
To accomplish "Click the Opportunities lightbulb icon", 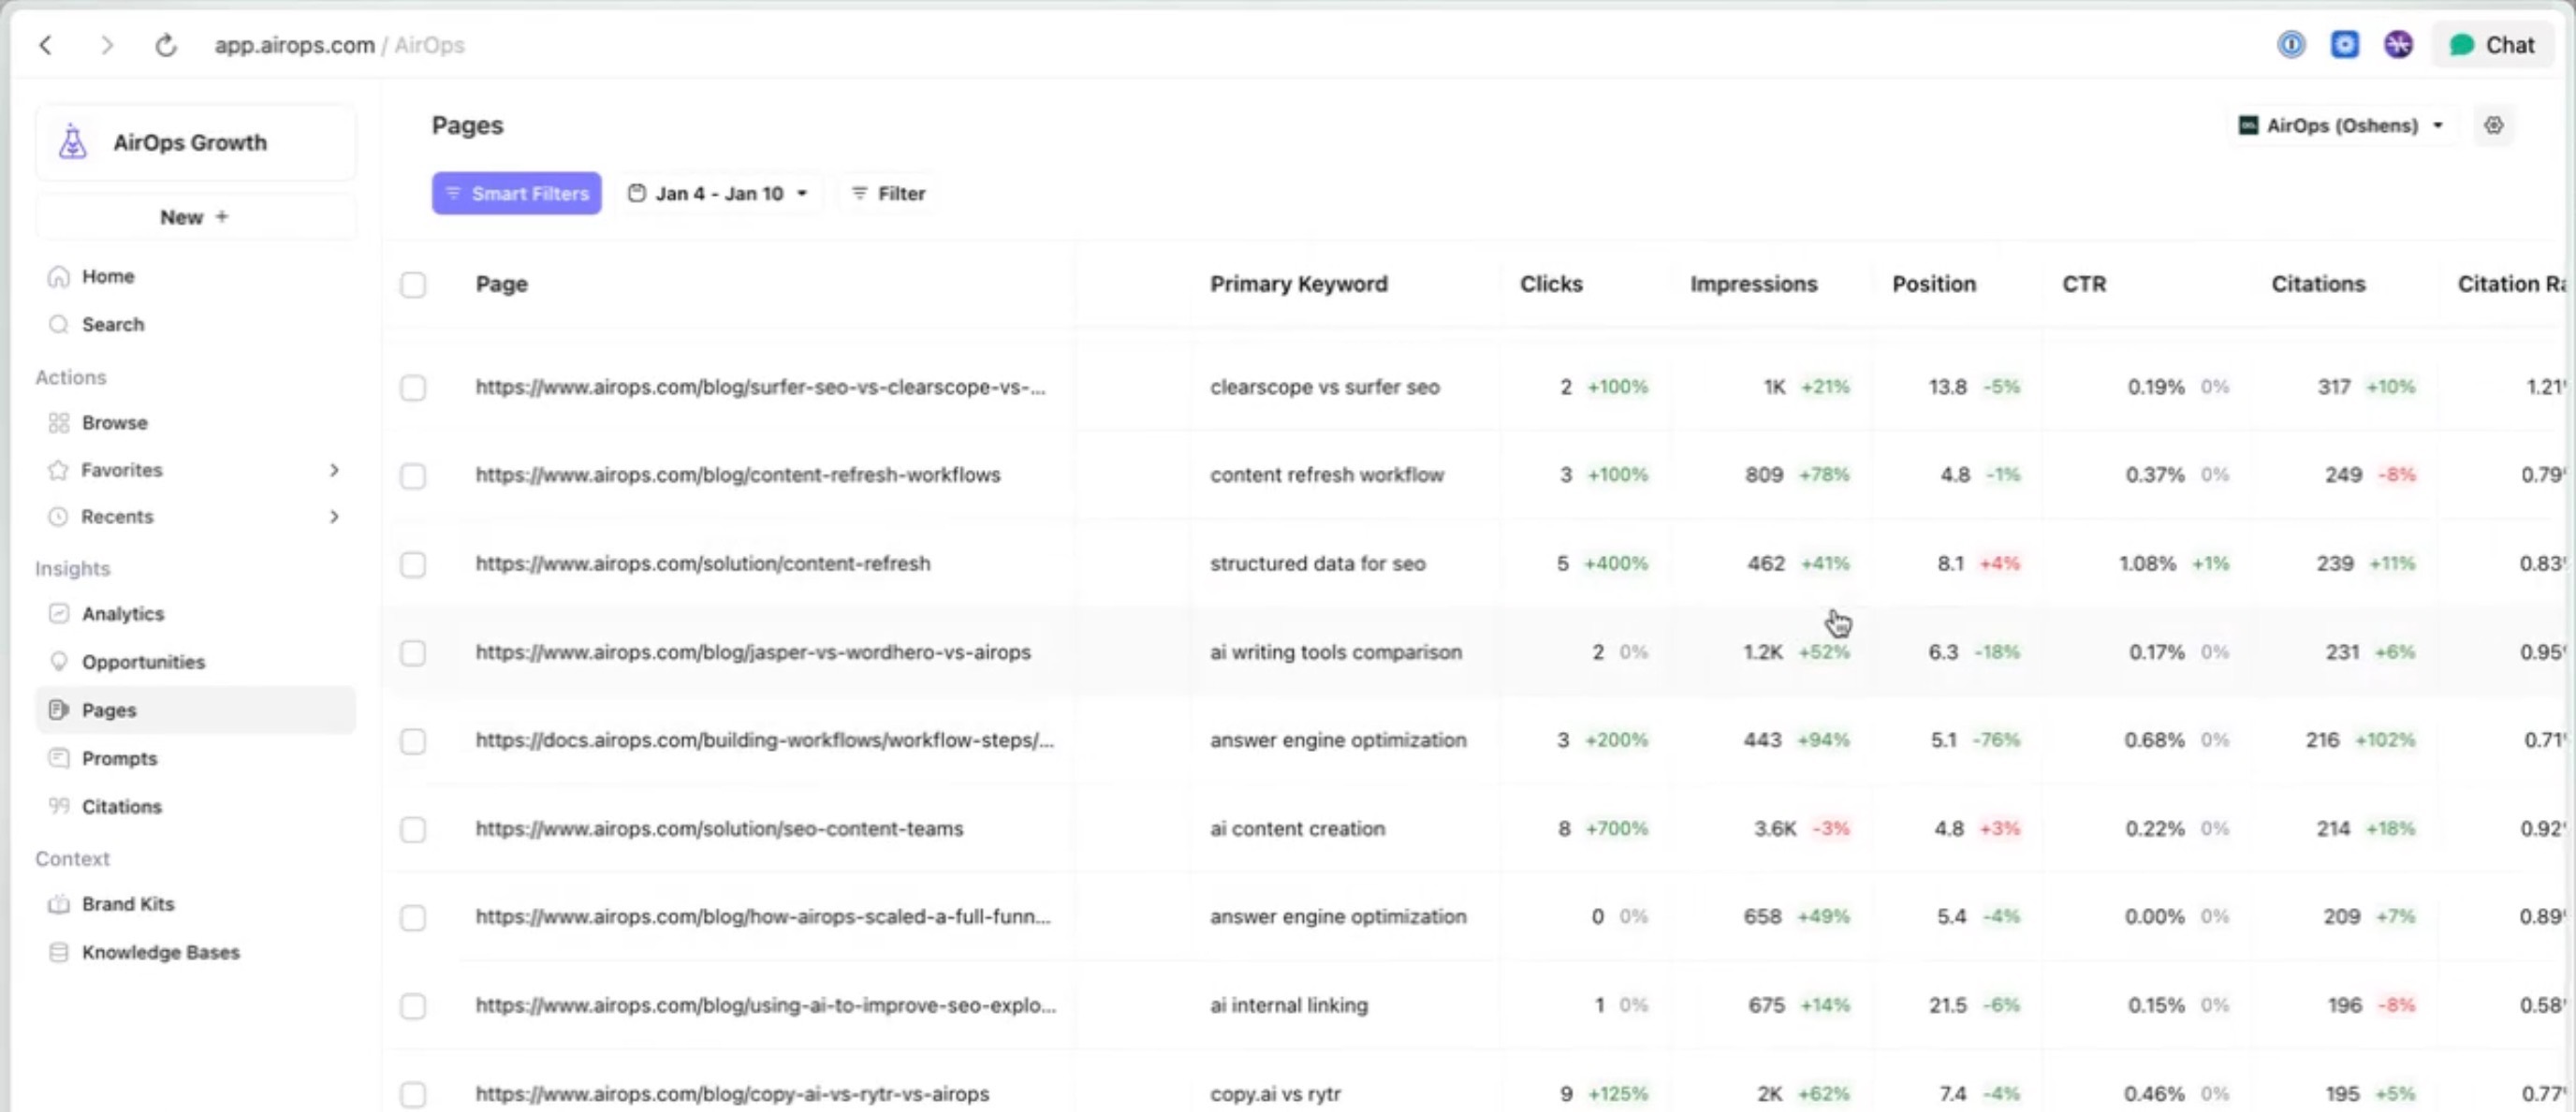I will tap(59, 661).
